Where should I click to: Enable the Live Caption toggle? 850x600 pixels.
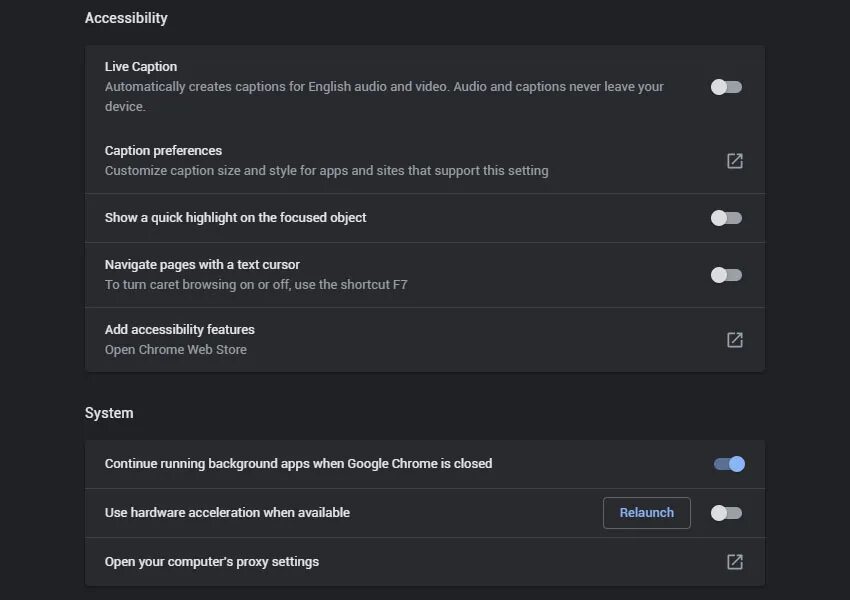click(x=726, y=87)
